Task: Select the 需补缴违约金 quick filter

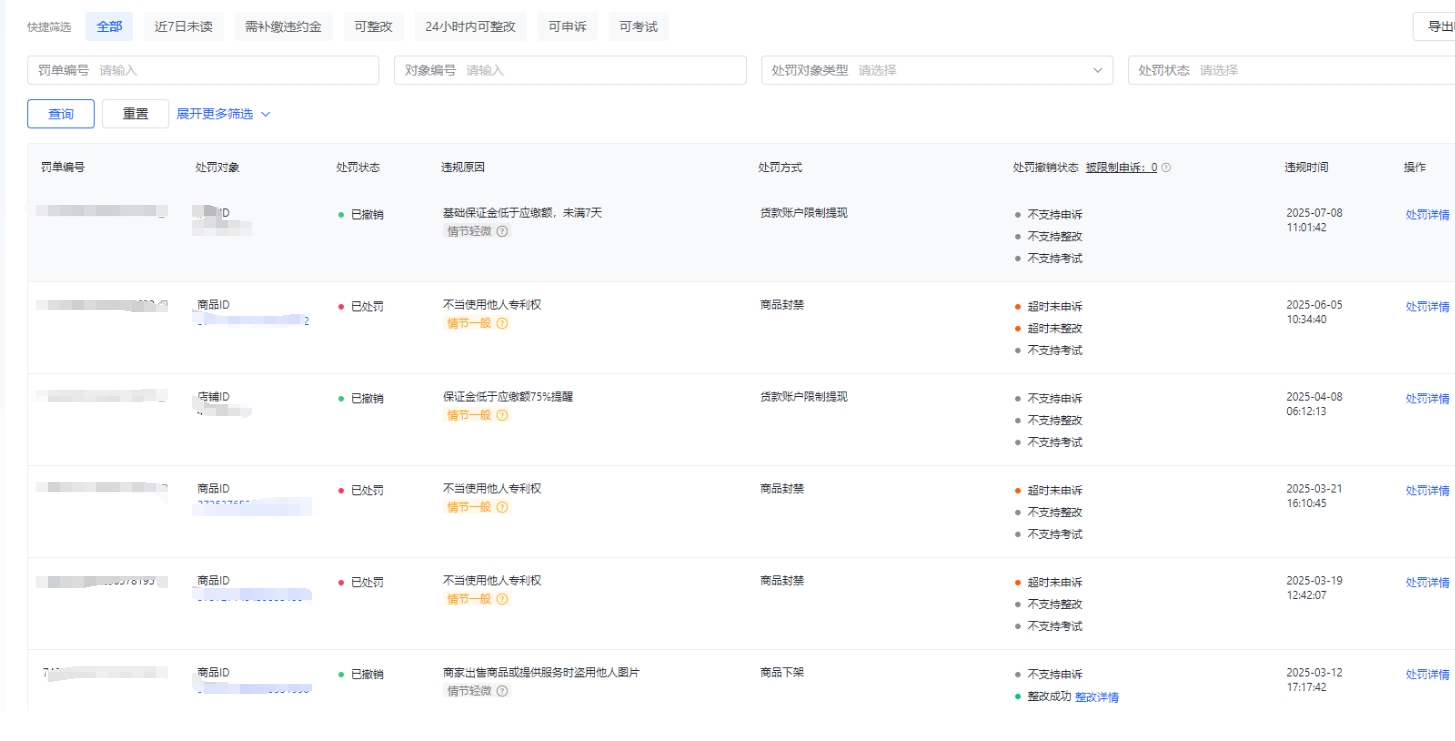Action: (283, 27)
